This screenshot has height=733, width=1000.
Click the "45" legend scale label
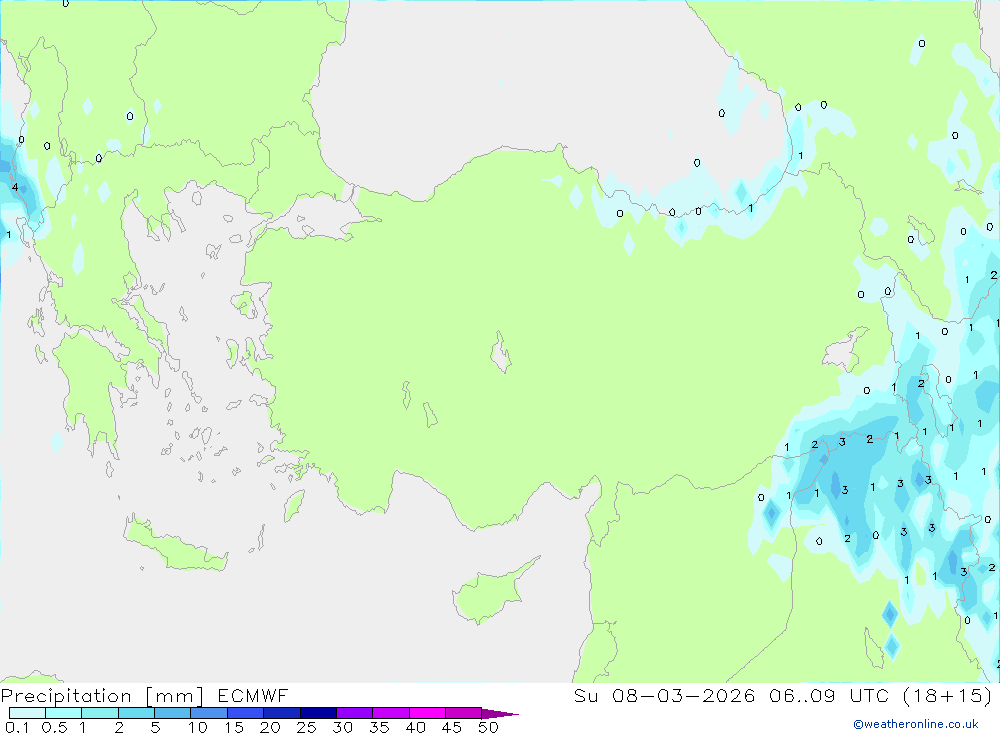(x=452, y=727)
